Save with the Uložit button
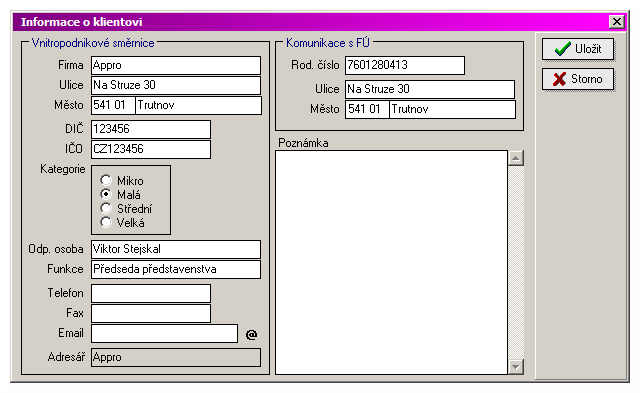This screenshot has height=393, width=640. click(x=578, y=49)
